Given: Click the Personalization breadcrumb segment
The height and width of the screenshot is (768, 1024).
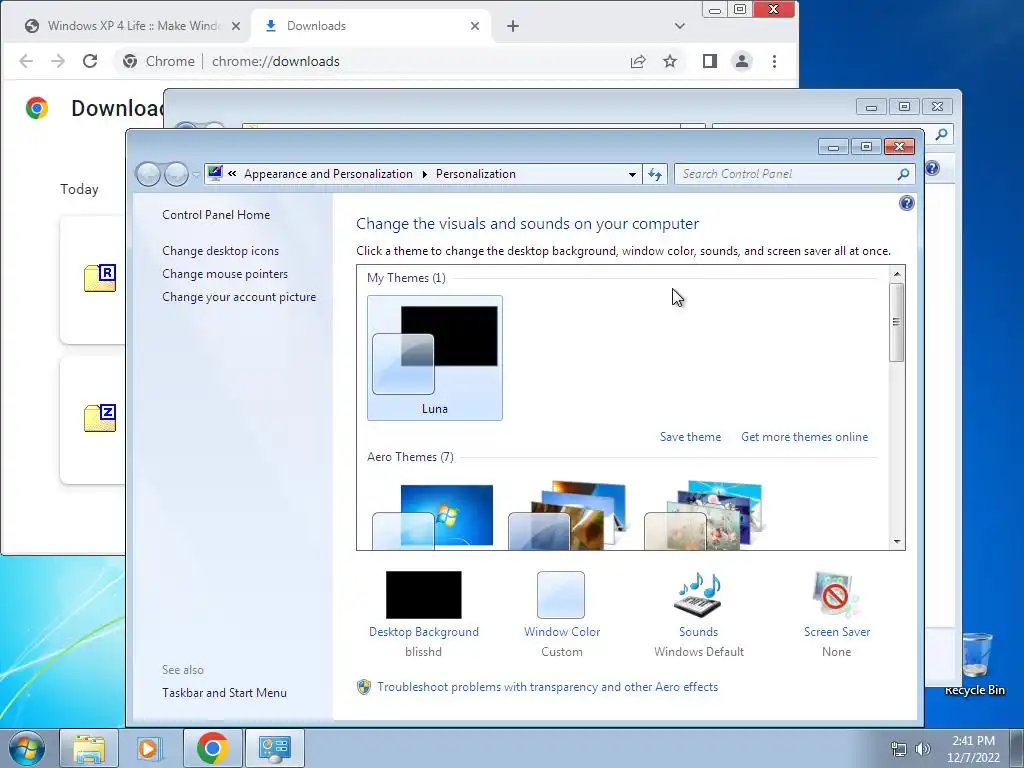Looking at the screenshot, I should (x=475, y=174).
